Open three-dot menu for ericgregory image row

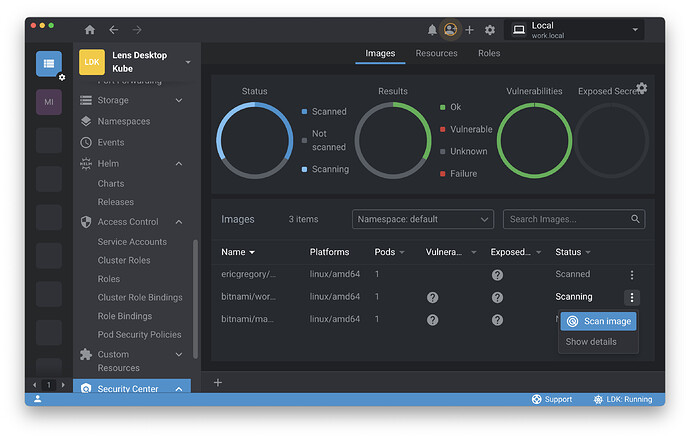click(x=631, y=275)
